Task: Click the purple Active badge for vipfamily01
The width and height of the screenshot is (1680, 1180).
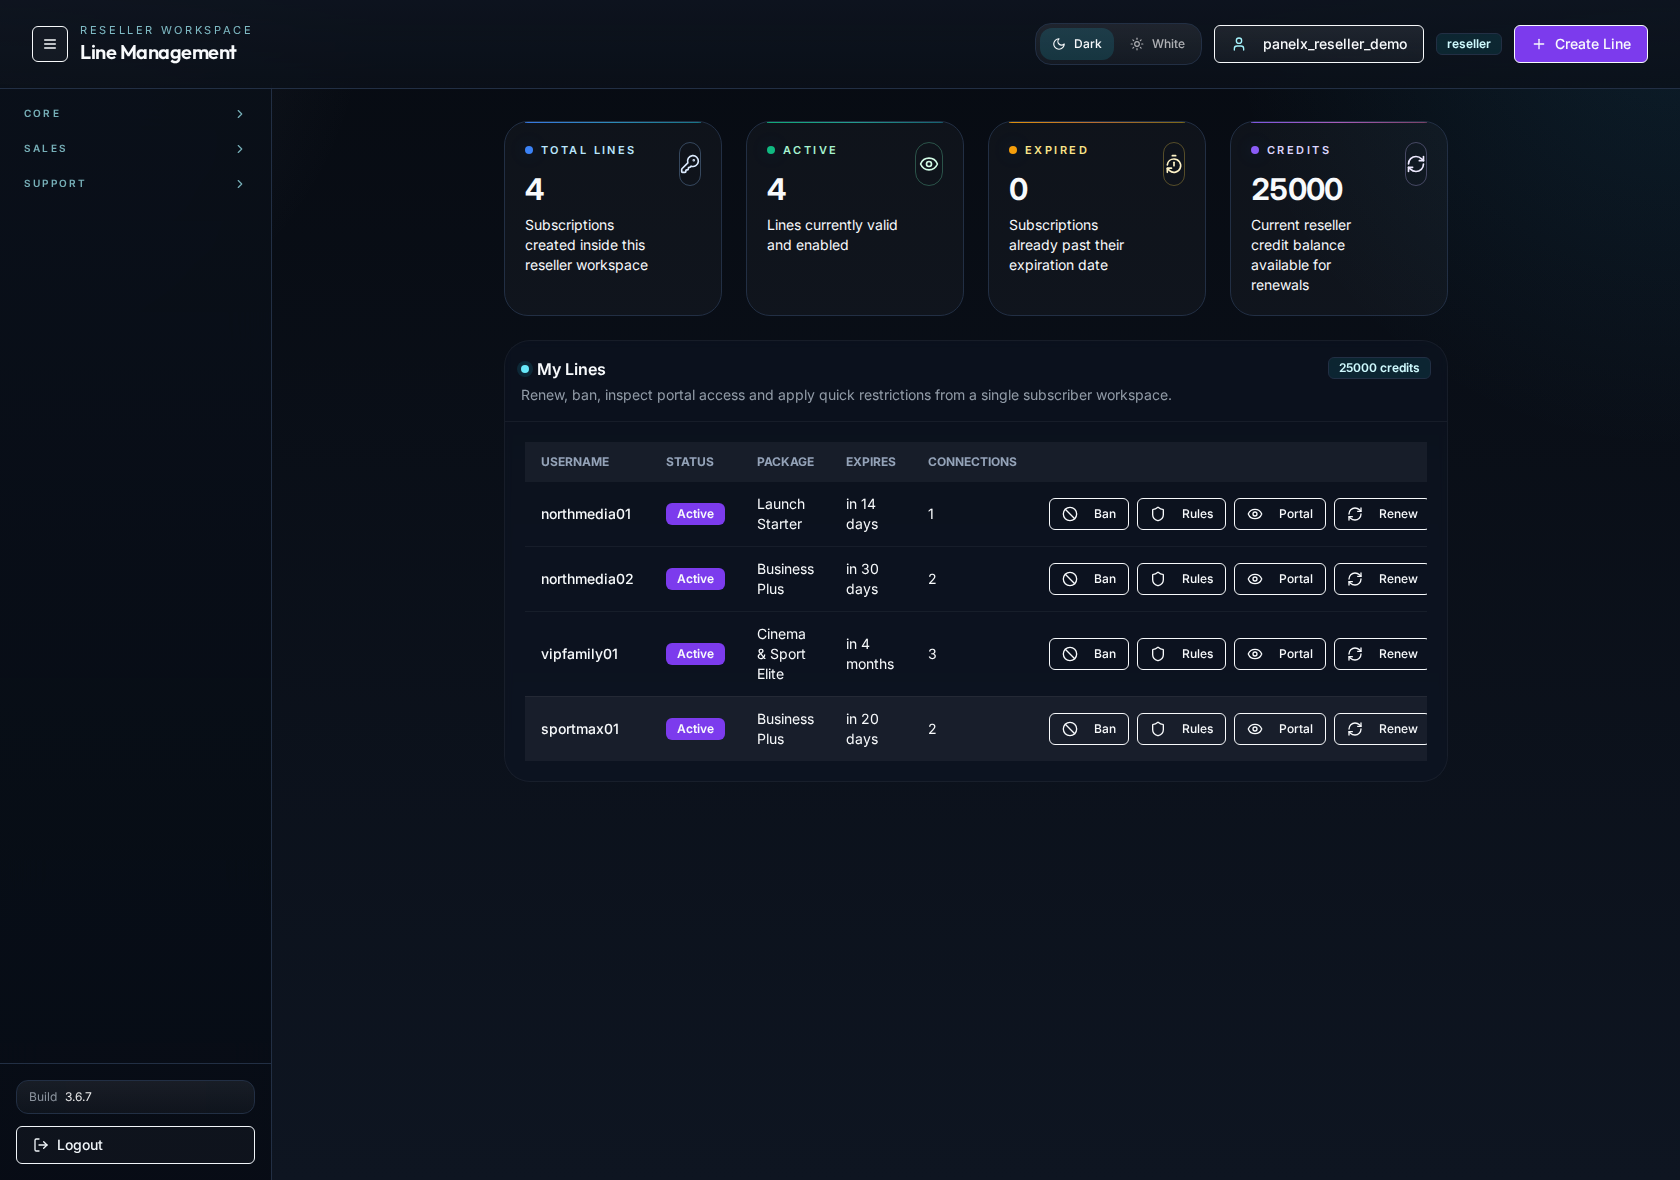Action: click(694, 654)
